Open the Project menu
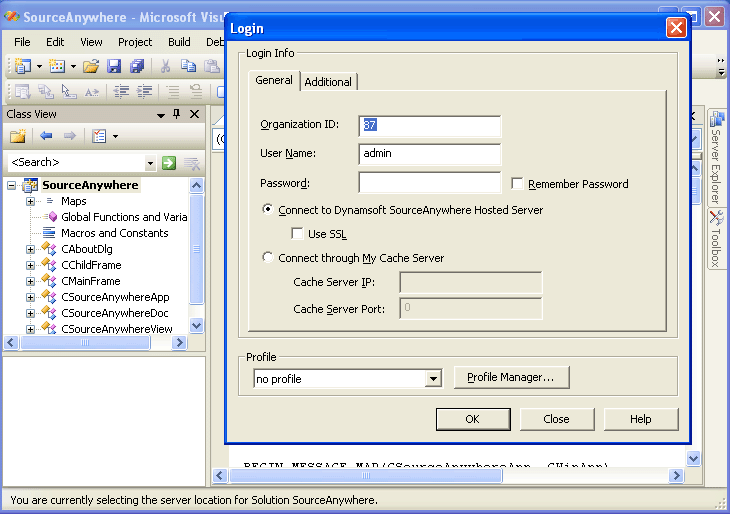This screenshot has width=730, height=514. pyautogui.click(x=135, y=42)
